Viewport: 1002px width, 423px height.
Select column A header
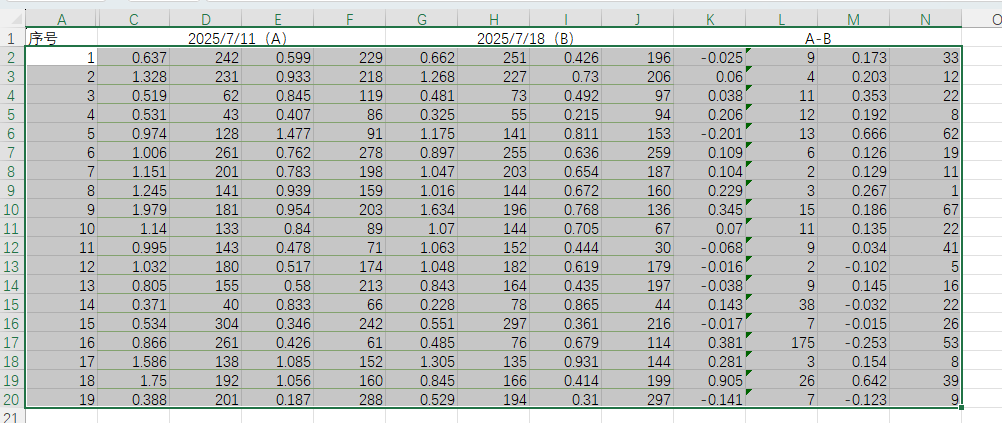(x=61, y=19)
